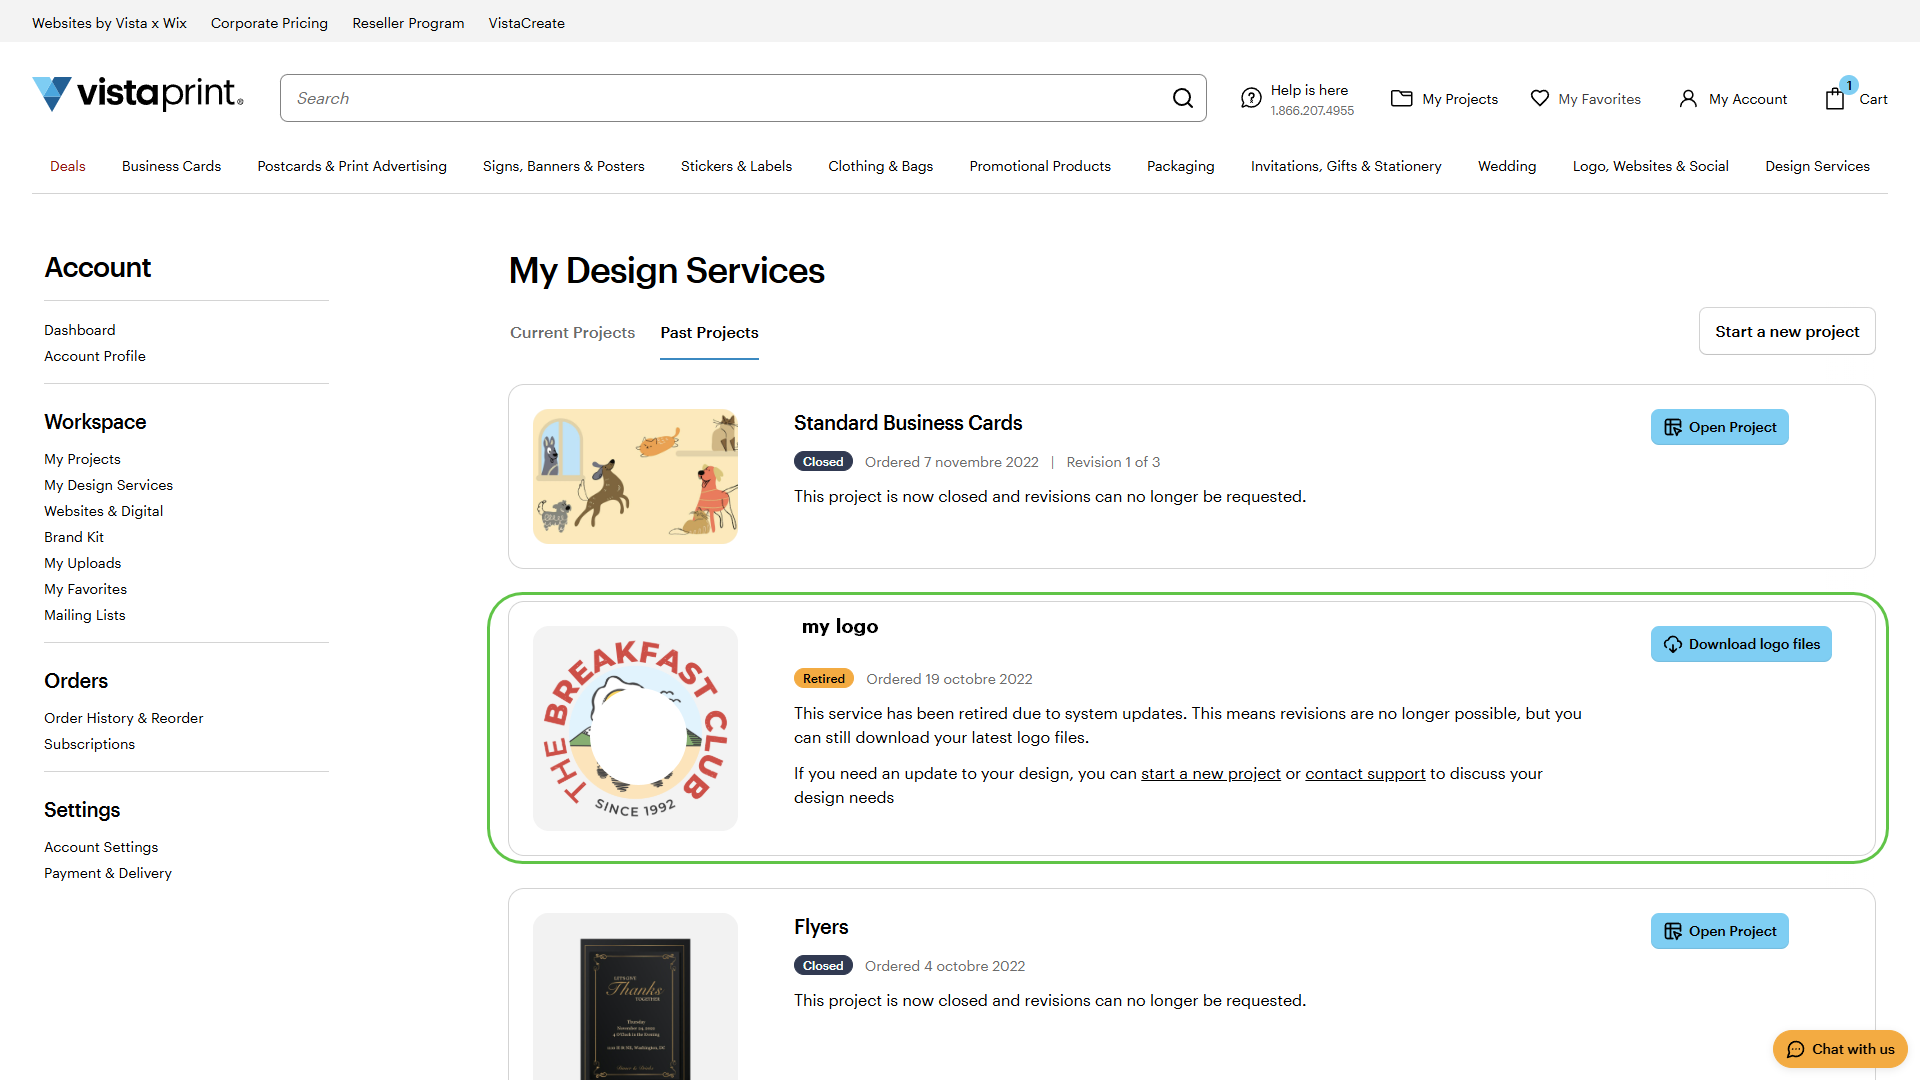The image size is (1920, 1080).
Task: Open Order History & Reorder link
Action: click(x=123, y=718)
